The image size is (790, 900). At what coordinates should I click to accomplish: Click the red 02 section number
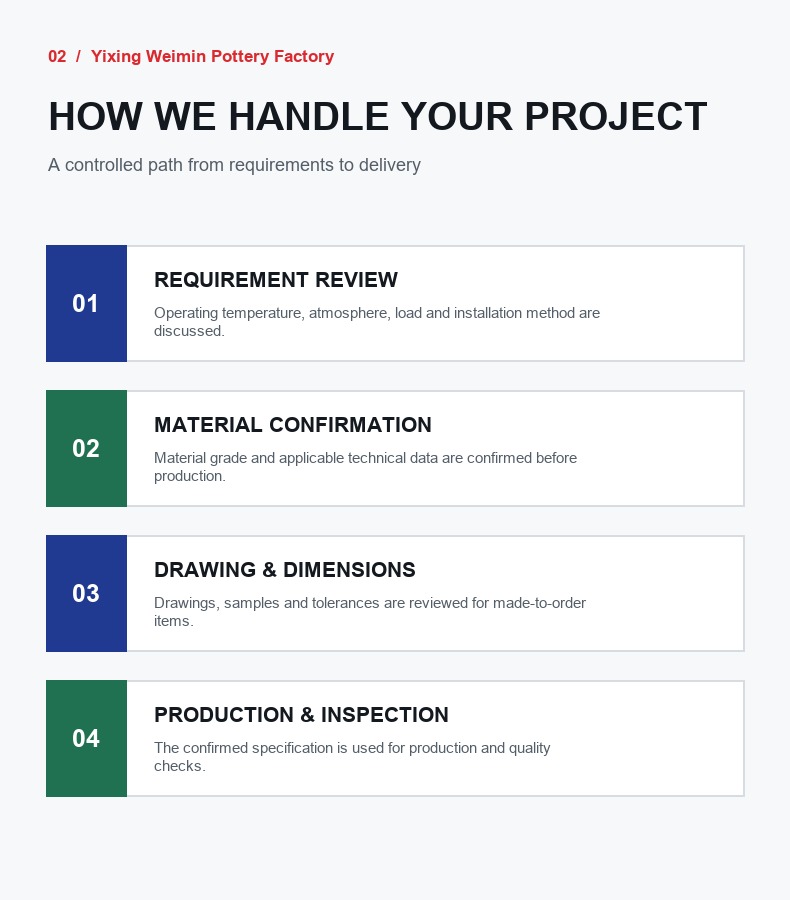[x=57, y=56]
